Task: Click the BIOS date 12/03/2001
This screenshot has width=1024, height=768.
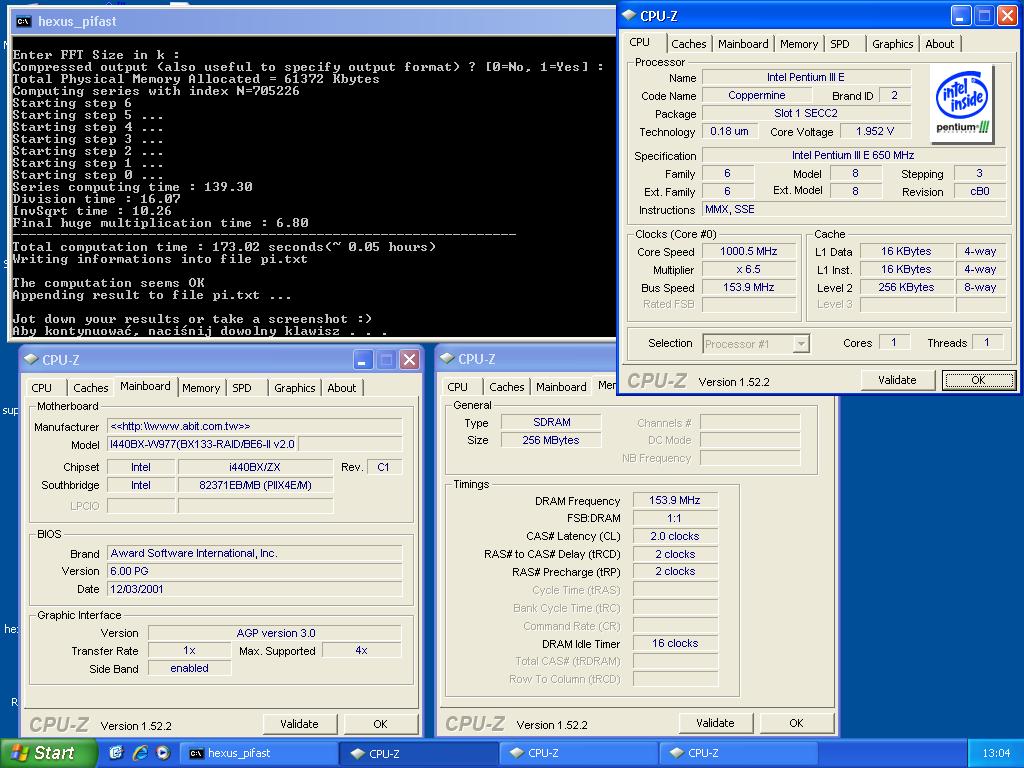Action: [255, 589]
